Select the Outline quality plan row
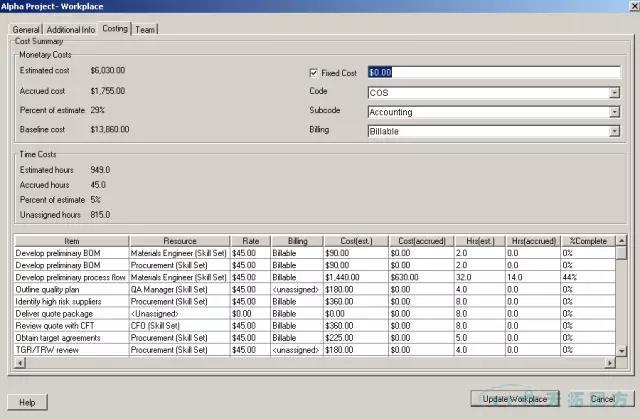This screenshot has height=419, width=640. [70, 288]
